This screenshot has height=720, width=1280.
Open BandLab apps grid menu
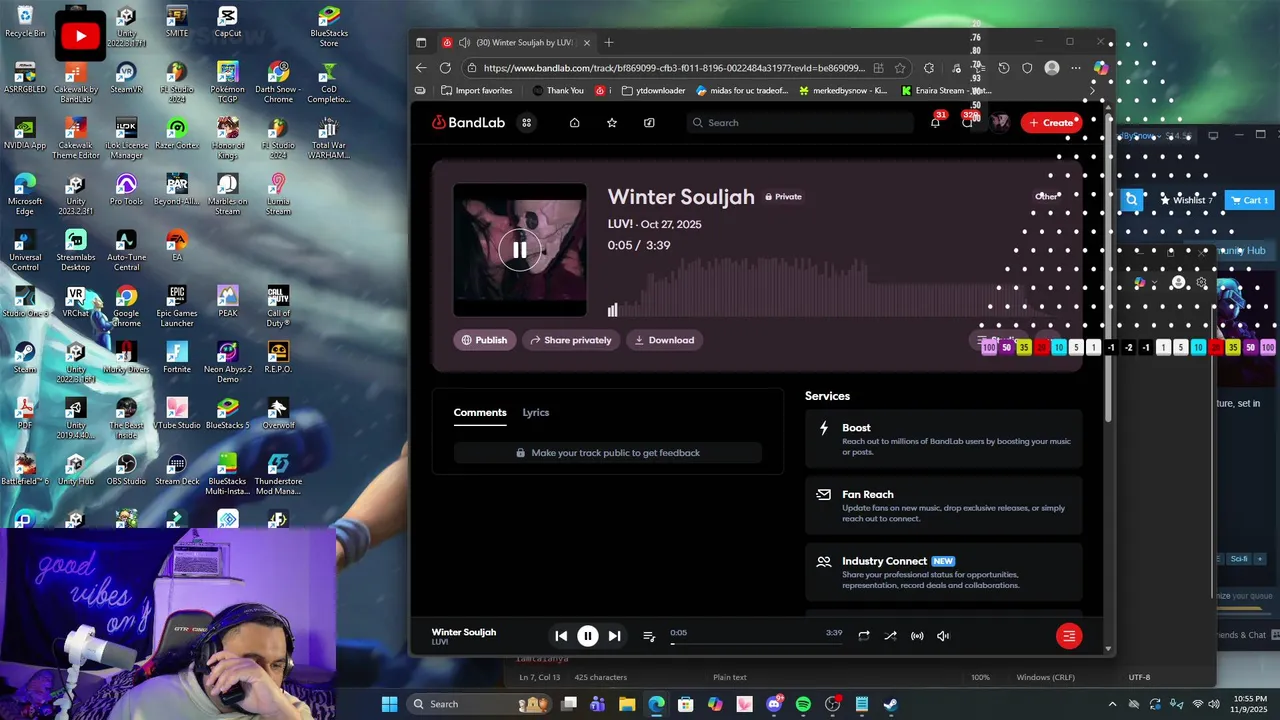tap(526, 123)
